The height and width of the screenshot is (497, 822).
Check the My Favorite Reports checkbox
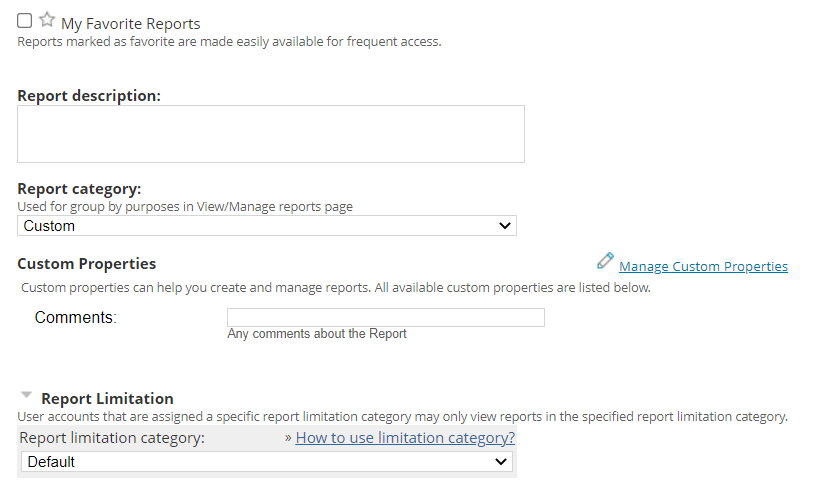pos(25,21)
